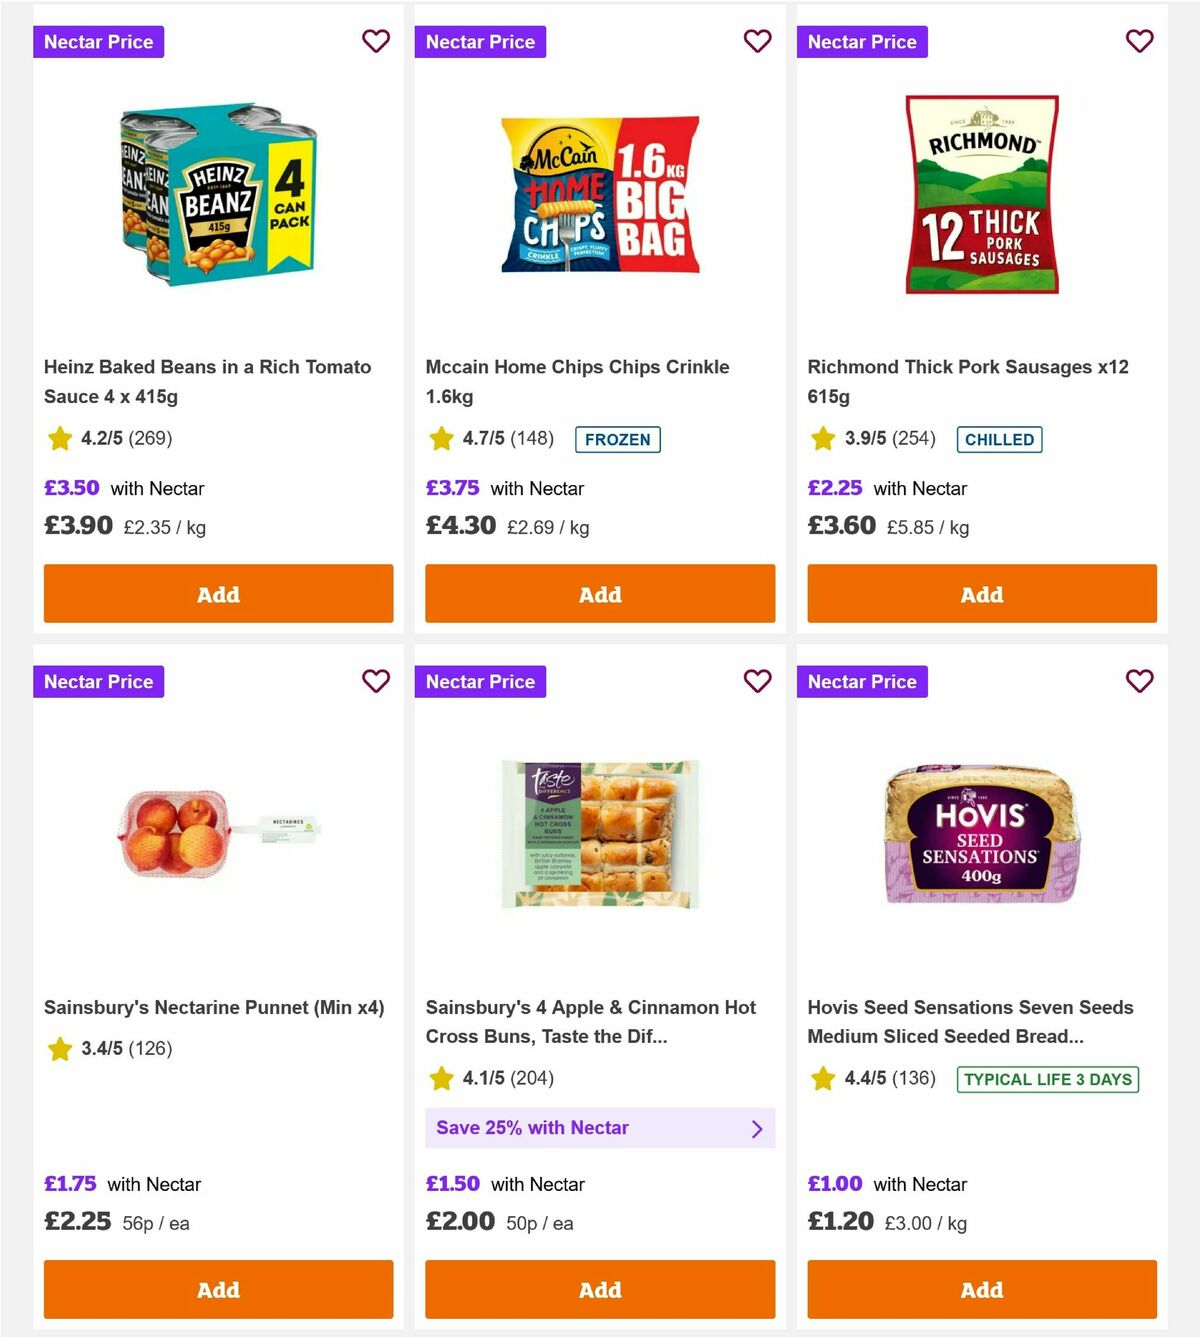Click the Nectar Price badge on Heinz Beans

(x=98, y=41)
